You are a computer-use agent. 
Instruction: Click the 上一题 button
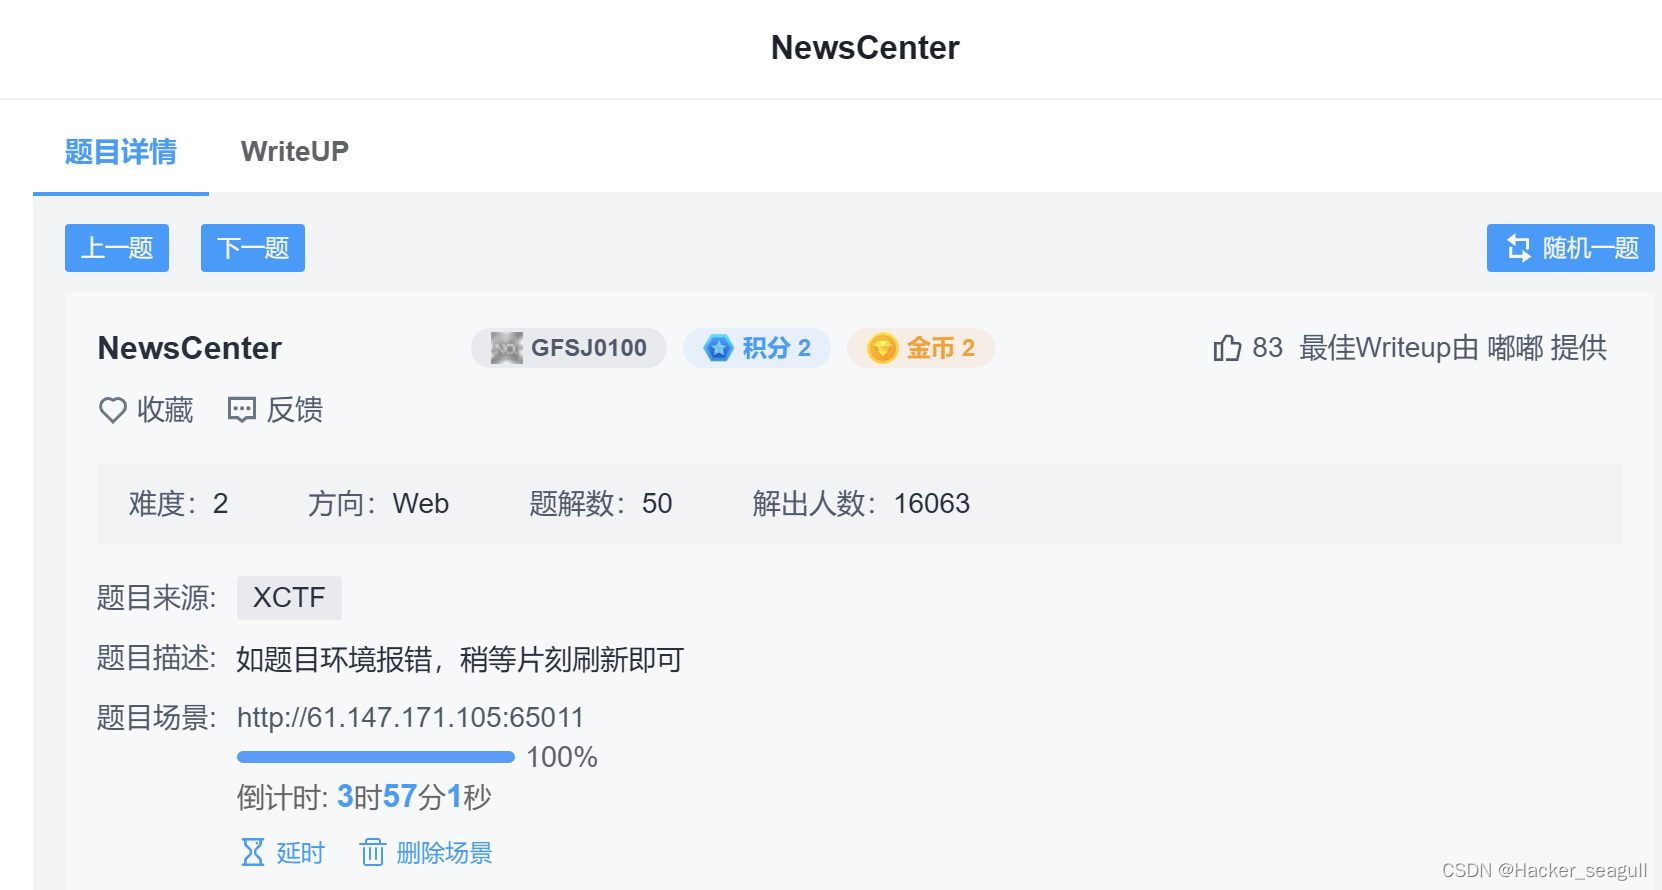click(116, 247)
